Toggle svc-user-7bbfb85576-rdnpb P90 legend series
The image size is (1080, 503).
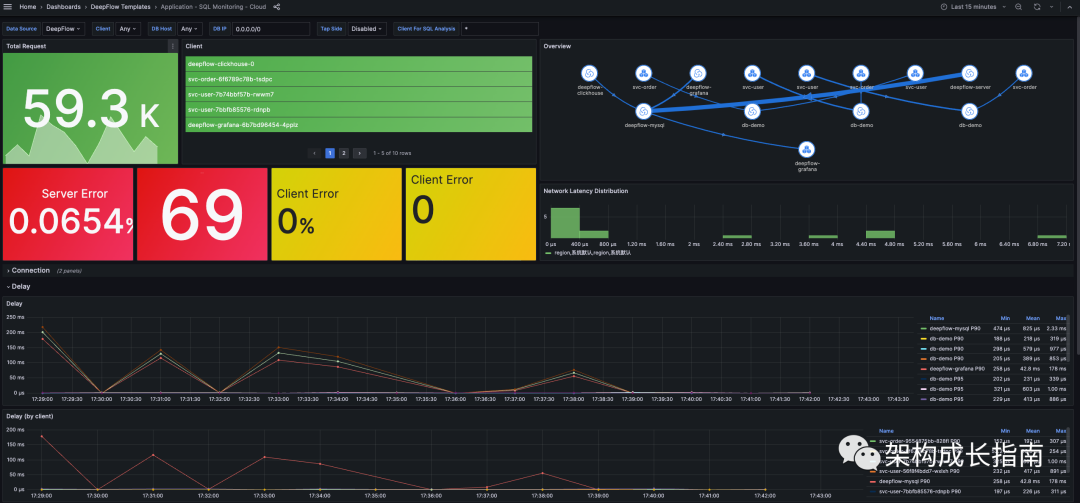(919, 491)
